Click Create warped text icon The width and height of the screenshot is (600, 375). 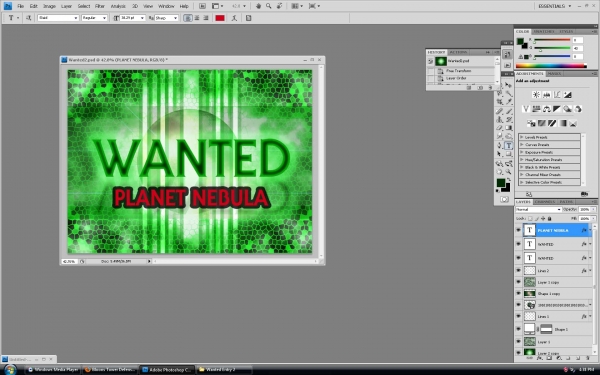click(x=234, y=18)
